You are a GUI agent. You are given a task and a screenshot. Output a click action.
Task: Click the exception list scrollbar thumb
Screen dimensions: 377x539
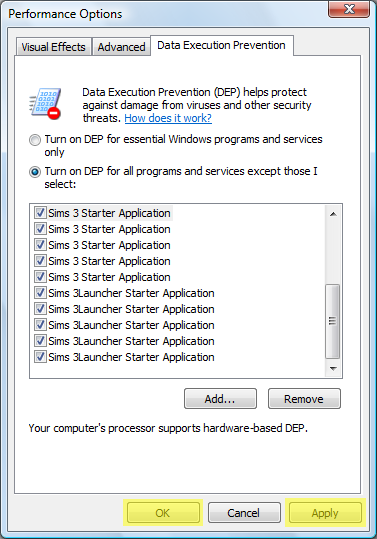332,321
